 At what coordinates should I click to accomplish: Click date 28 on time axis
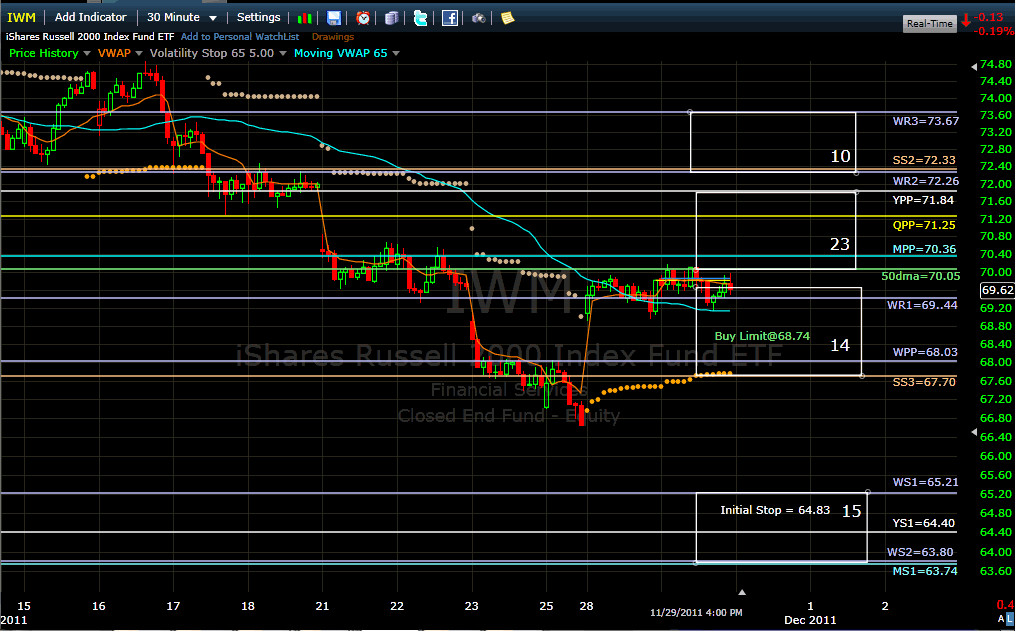(x=586, y=606)
